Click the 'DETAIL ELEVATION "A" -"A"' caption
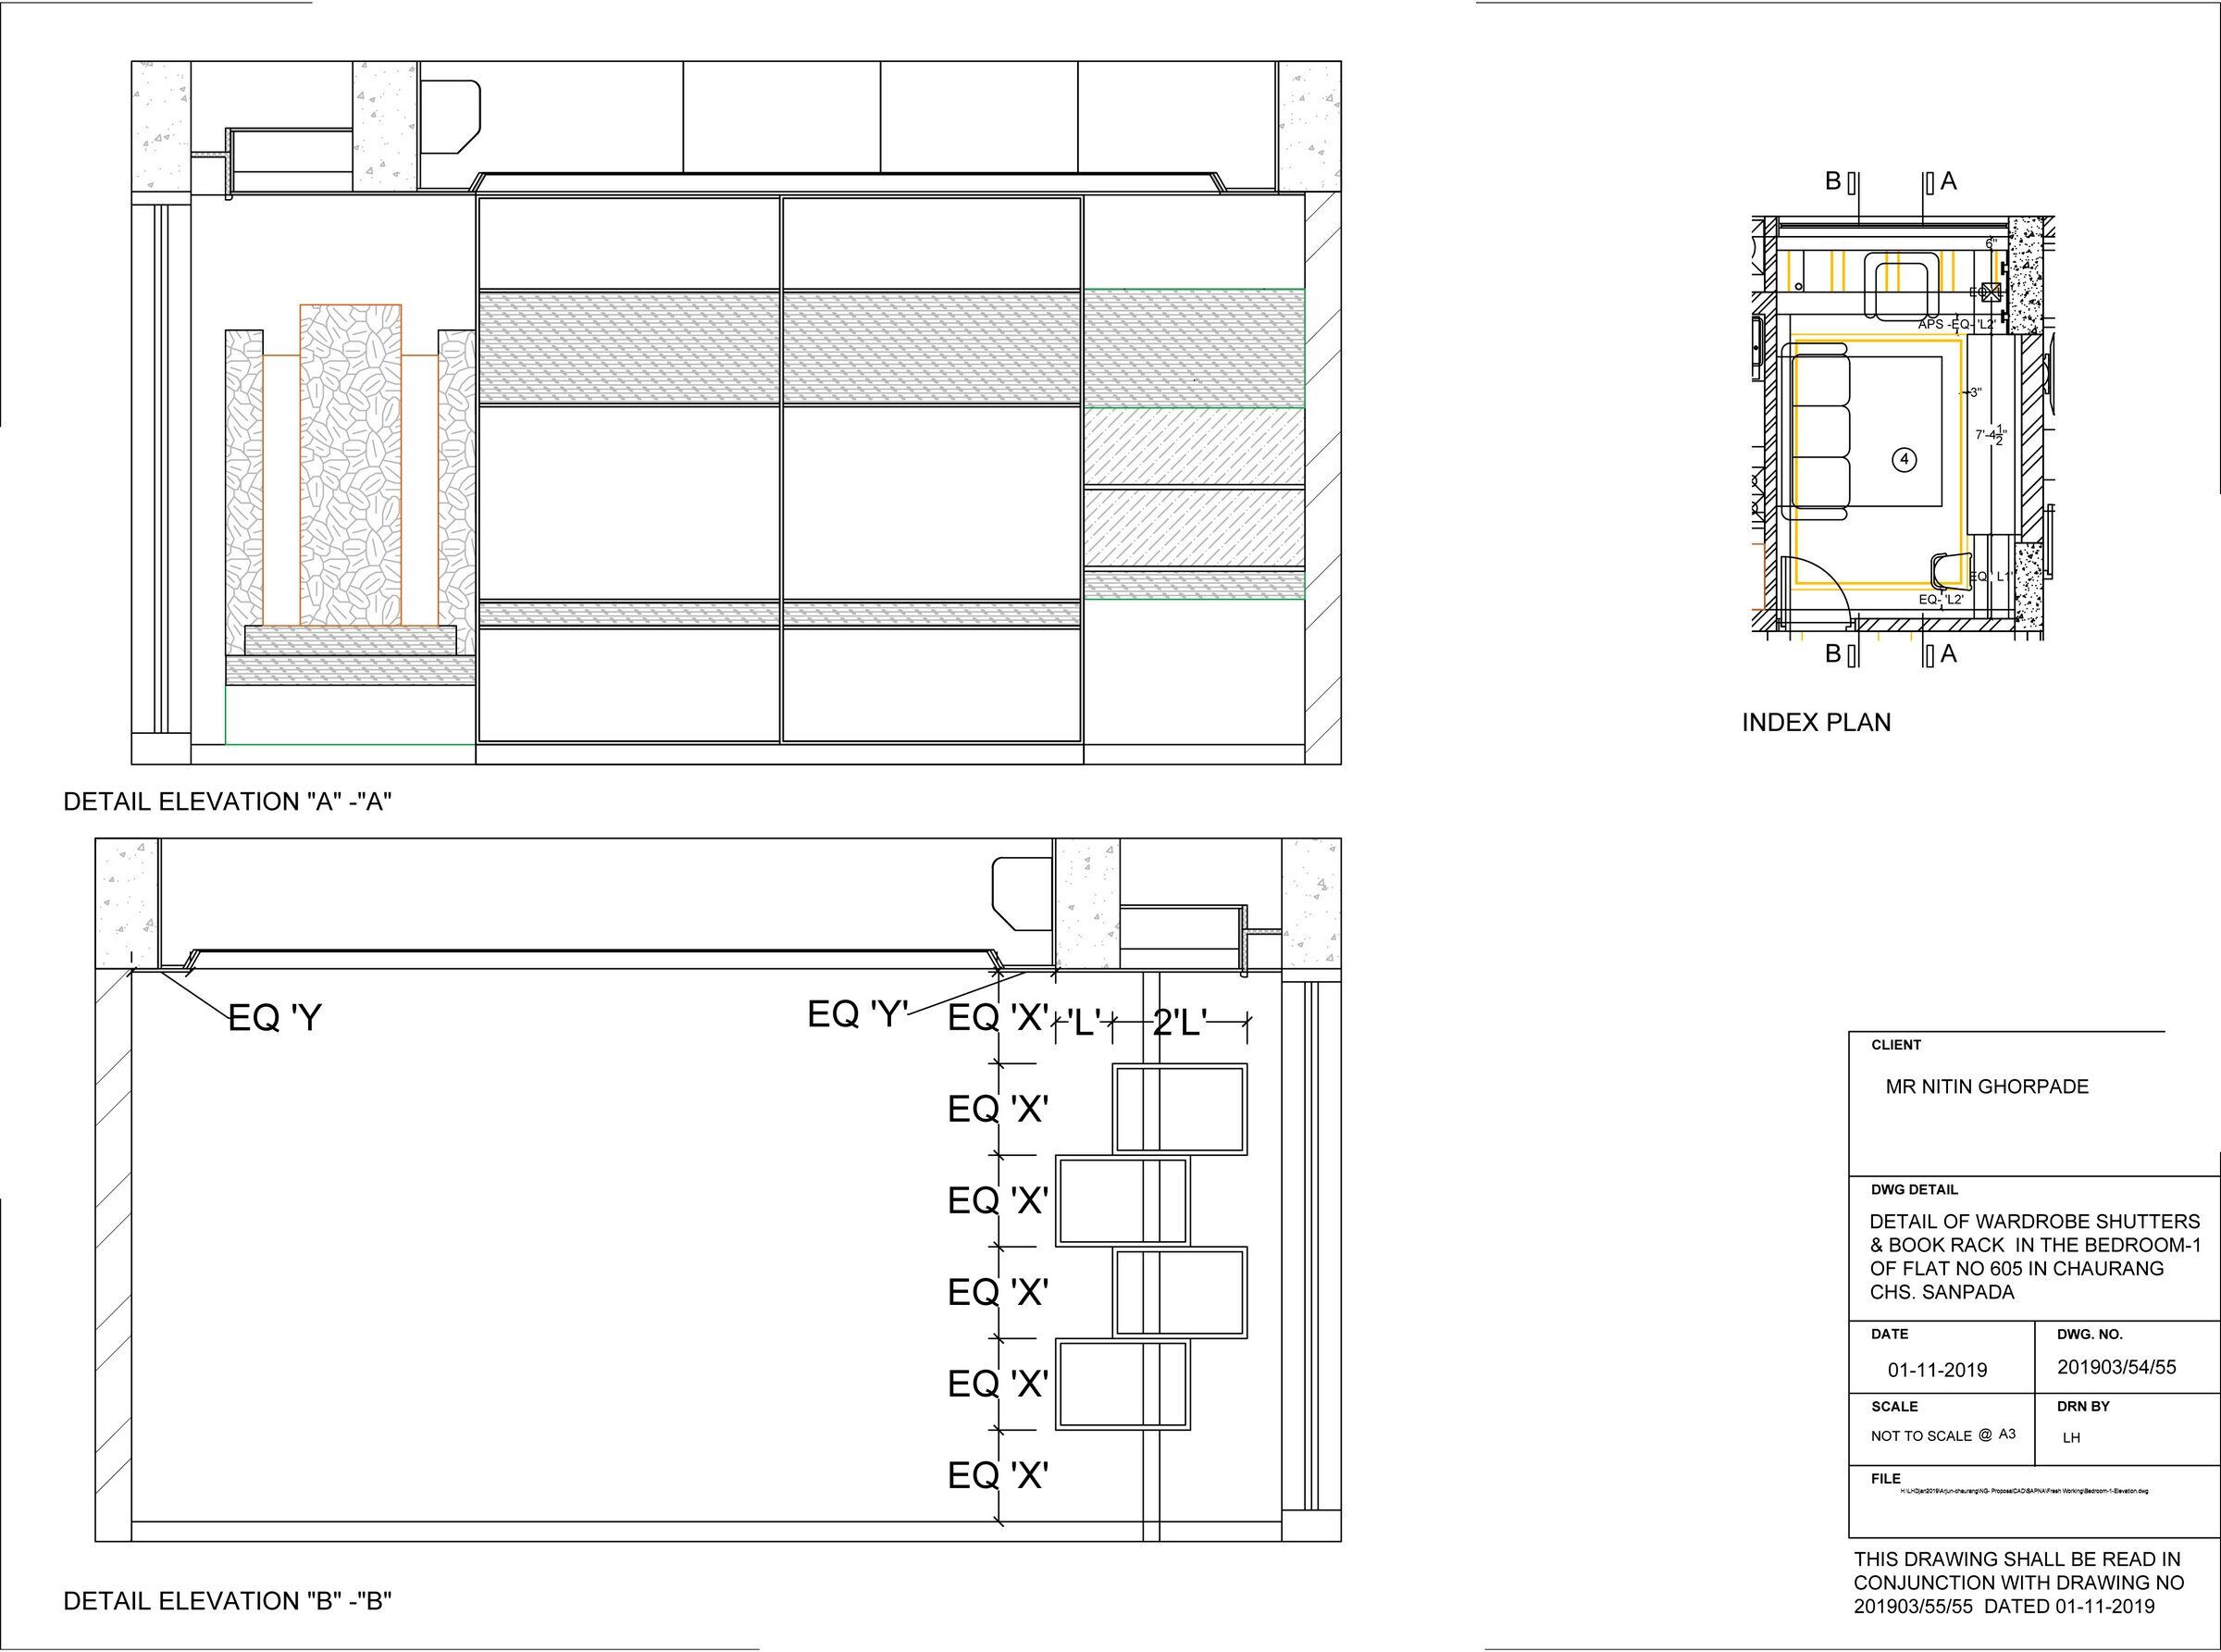2221x1652 pixels. (227, 802)
